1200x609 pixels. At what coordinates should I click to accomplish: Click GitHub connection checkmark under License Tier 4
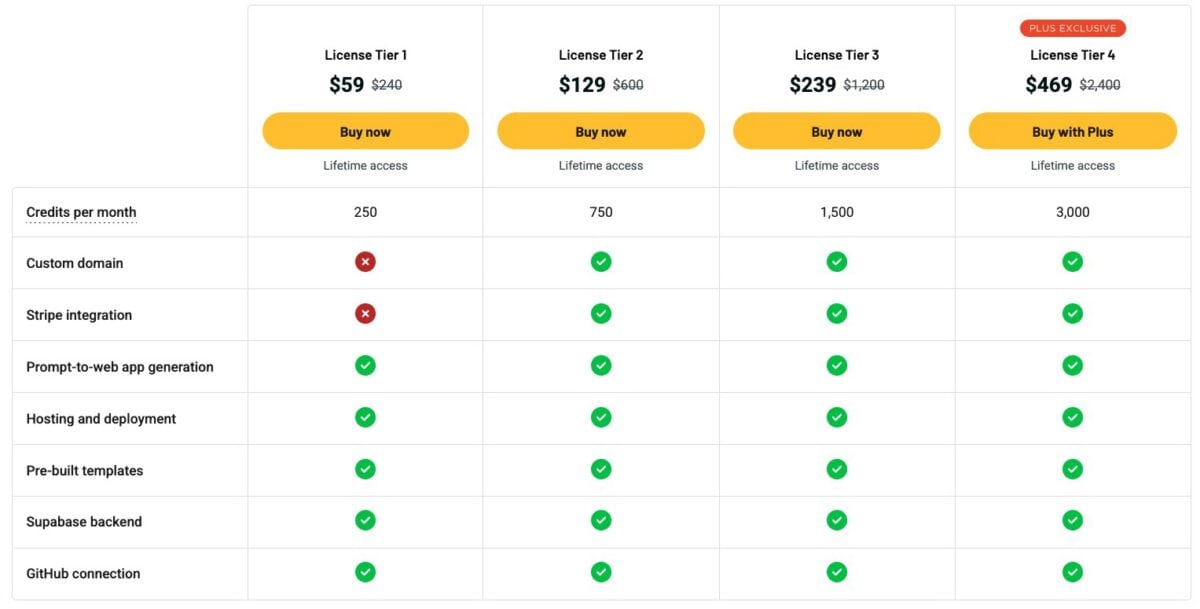[x=1072, y=572]
